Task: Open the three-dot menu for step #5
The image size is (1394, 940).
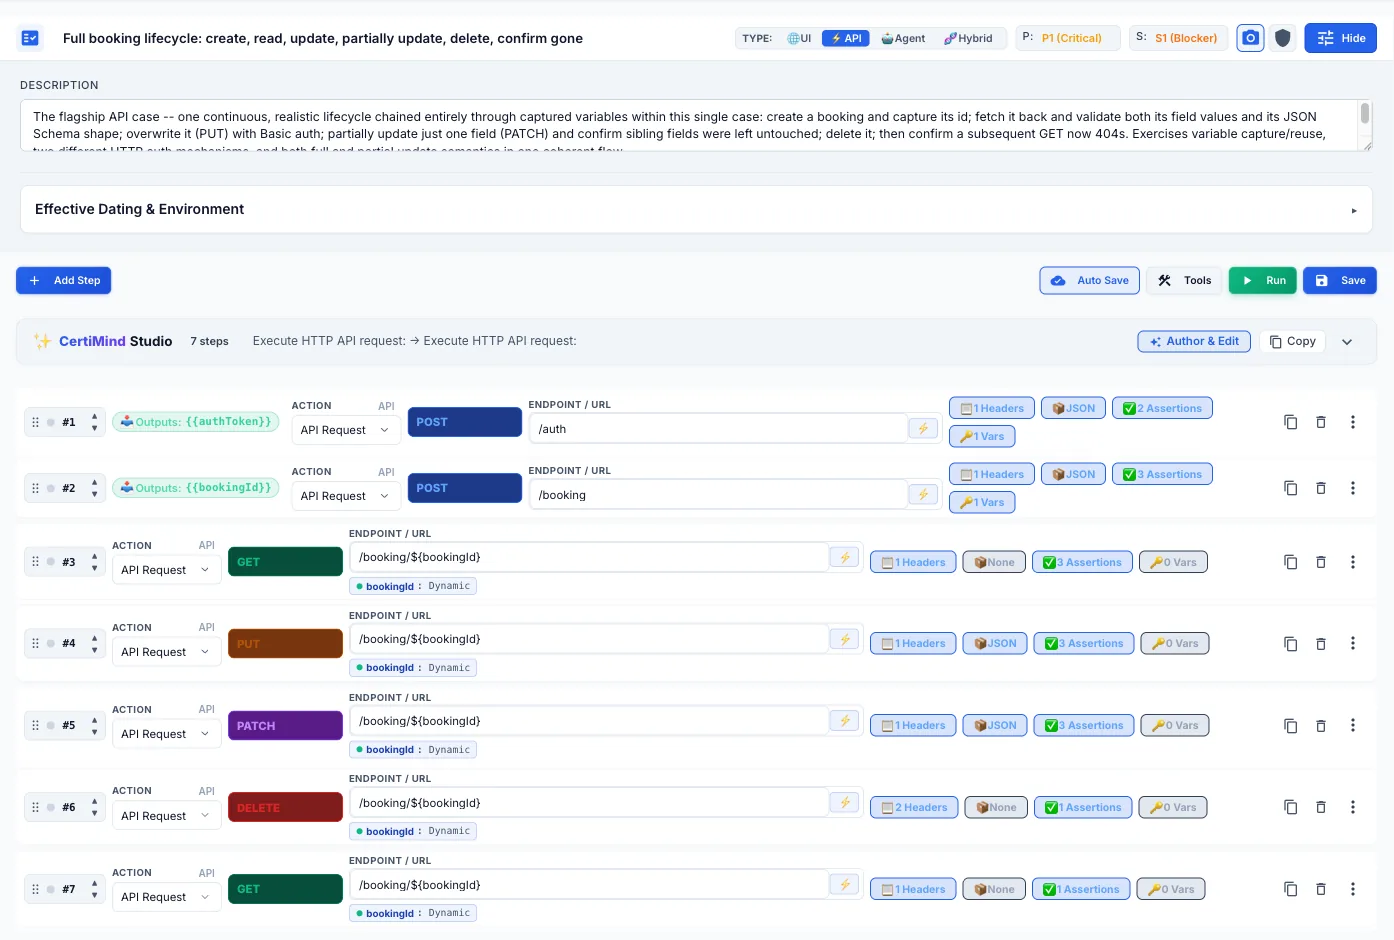Action: tap(1353, 725)
